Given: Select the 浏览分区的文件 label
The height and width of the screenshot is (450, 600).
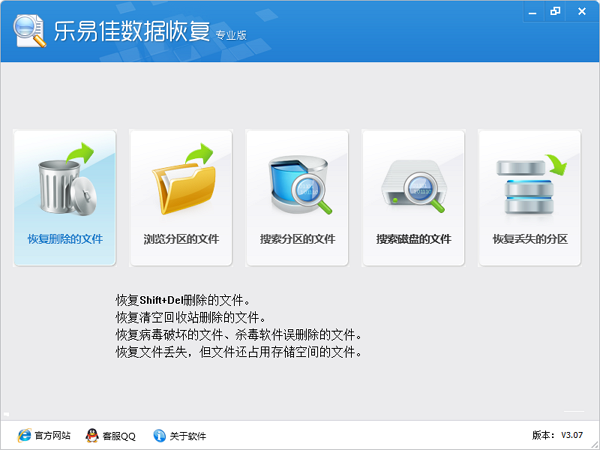Looking at the screenshot, I should pos(181,239).
